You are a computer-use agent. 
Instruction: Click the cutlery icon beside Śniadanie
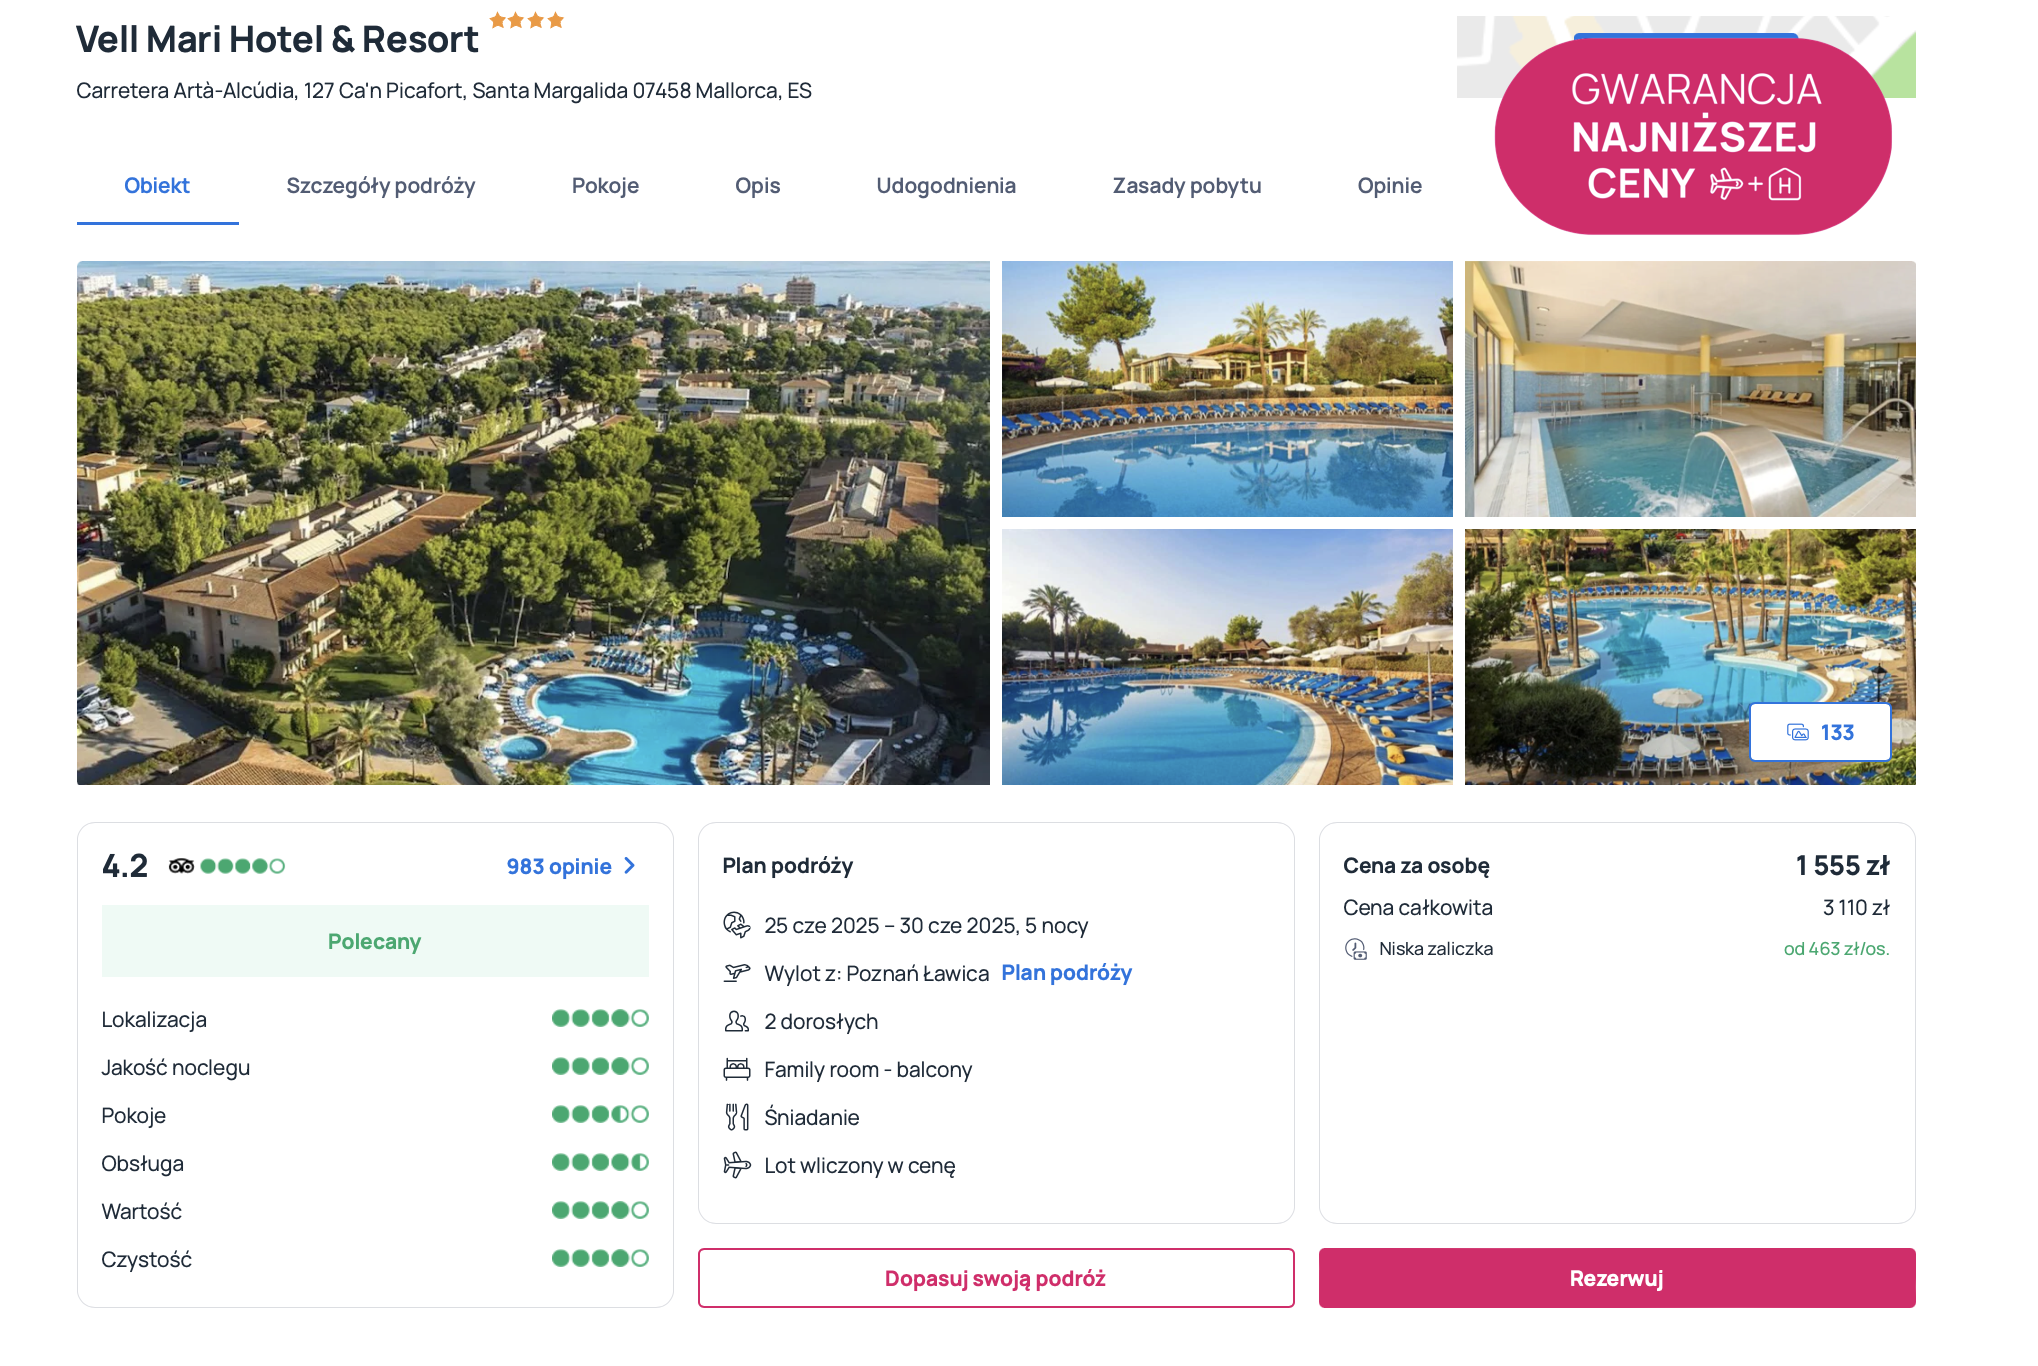point(737,1117)
